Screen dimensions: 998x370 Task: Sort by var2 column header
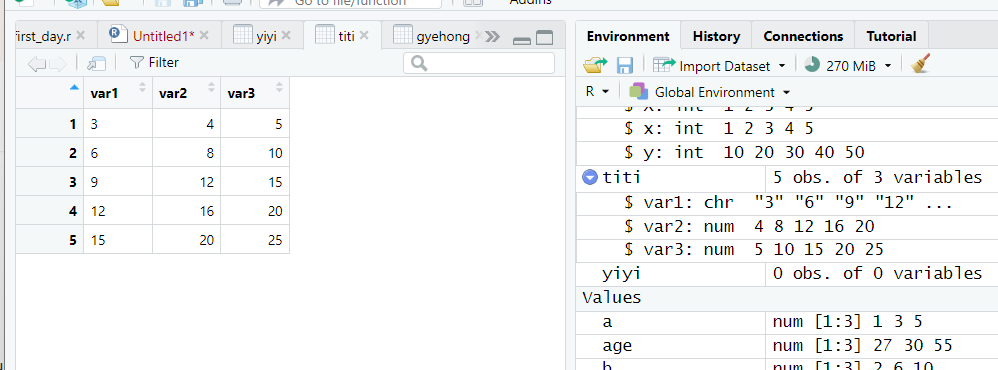186,93
